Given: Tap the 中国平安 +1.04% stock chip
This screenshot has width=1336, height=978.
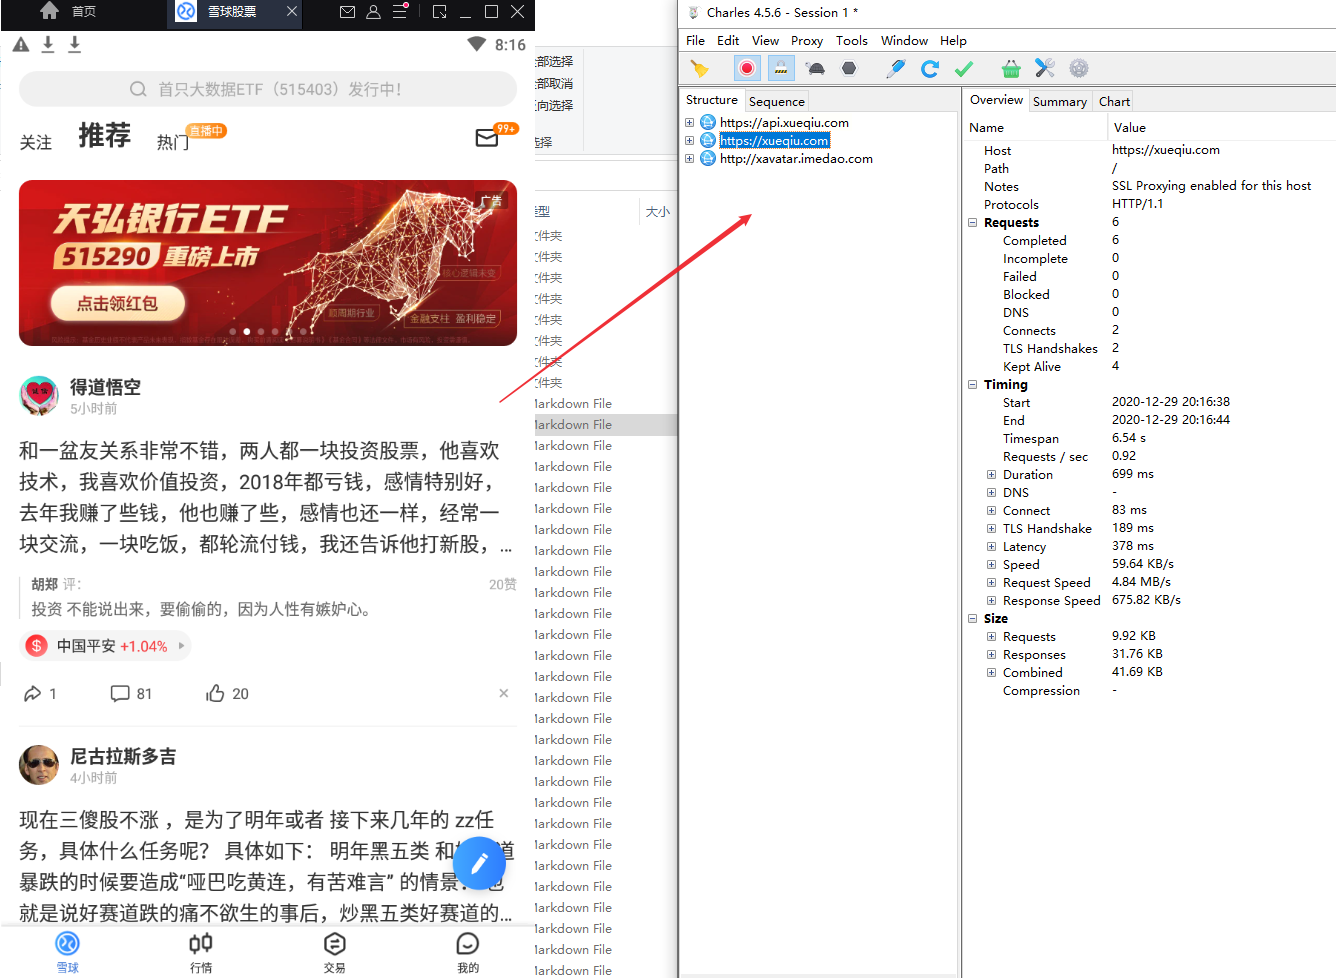Looking at the screenshot, I should tap(105, 646).
